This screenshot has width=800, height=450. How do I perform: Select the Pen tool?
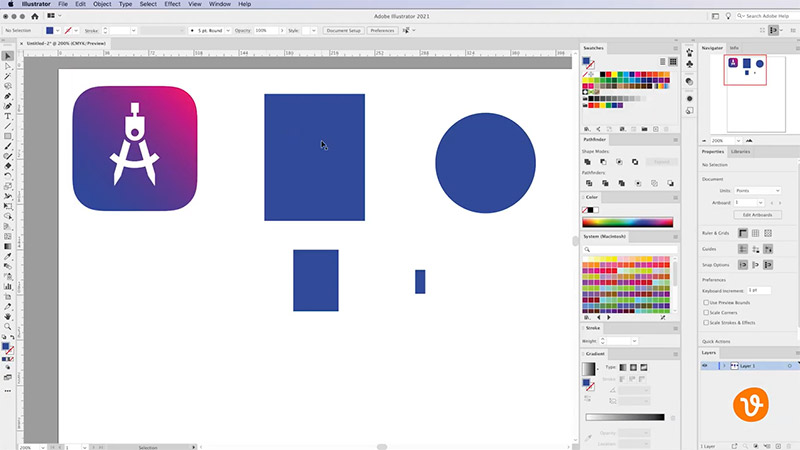tap(8, 96)
